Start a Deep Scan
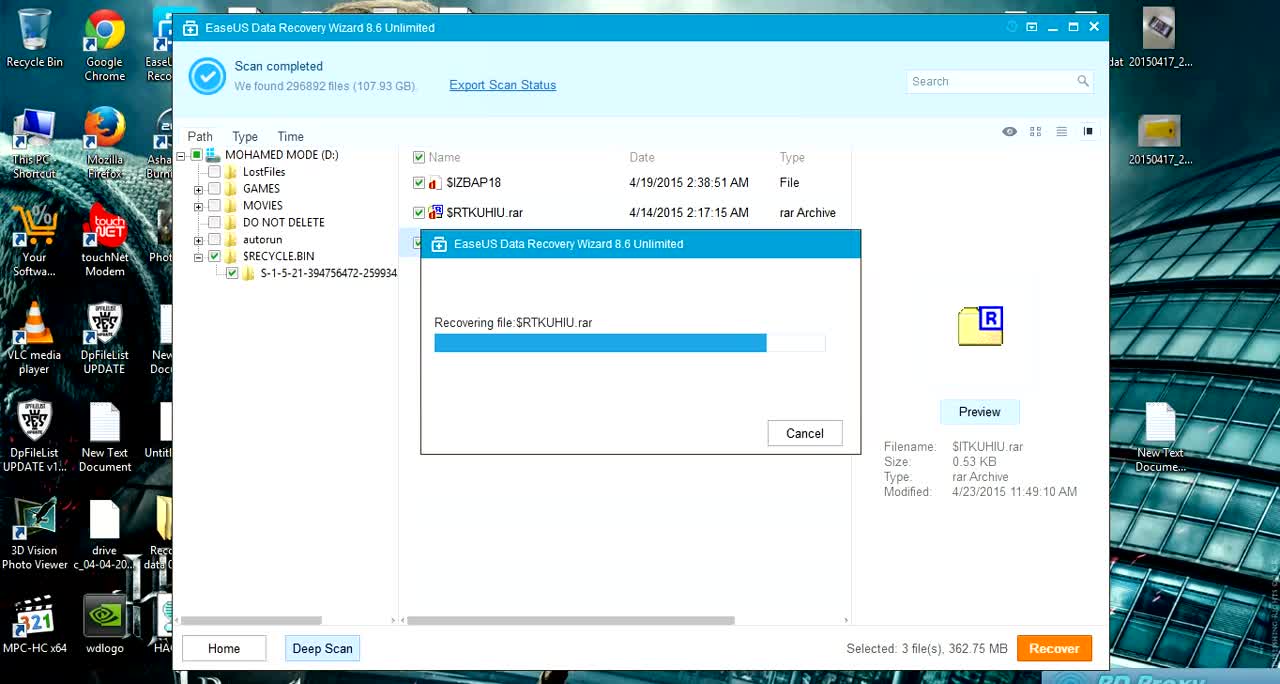The width and height of the screenshot is (1280, 684). click(322, 648)
